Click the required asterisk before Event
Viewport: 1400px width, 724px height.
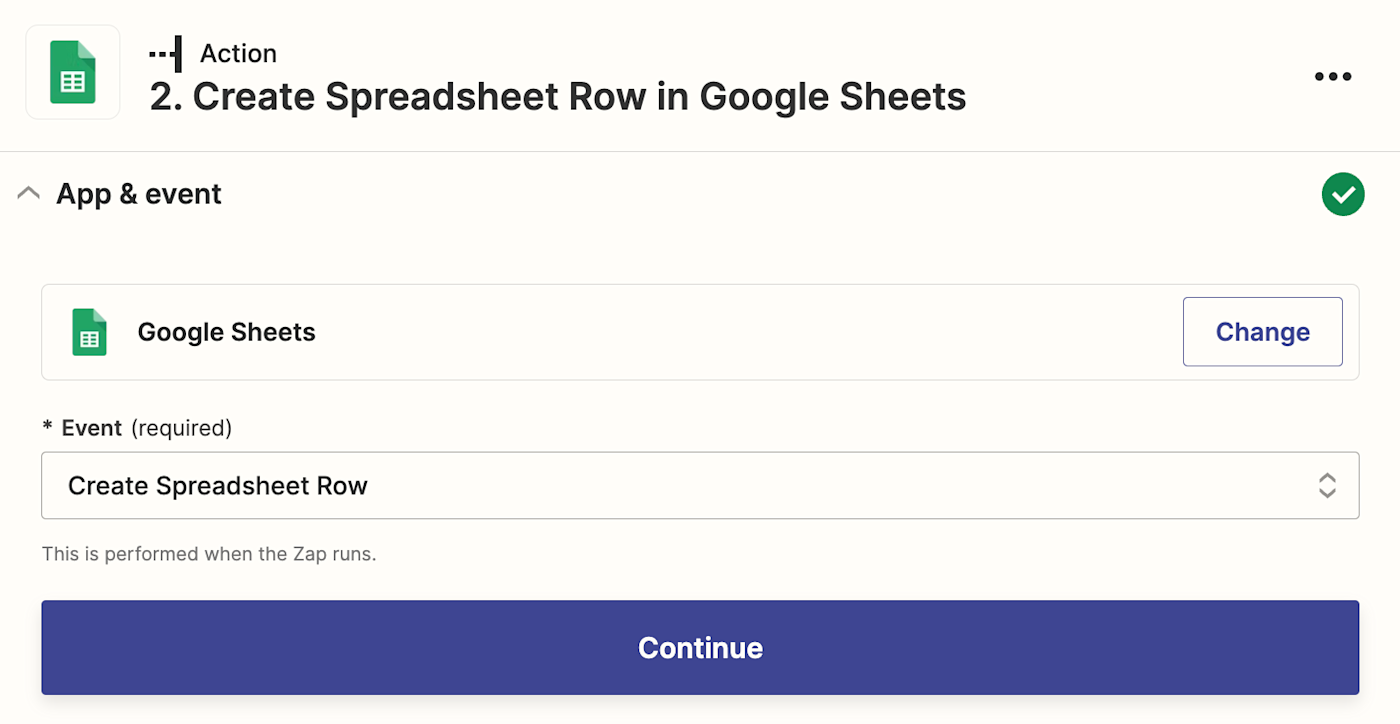tap(47, 428)
